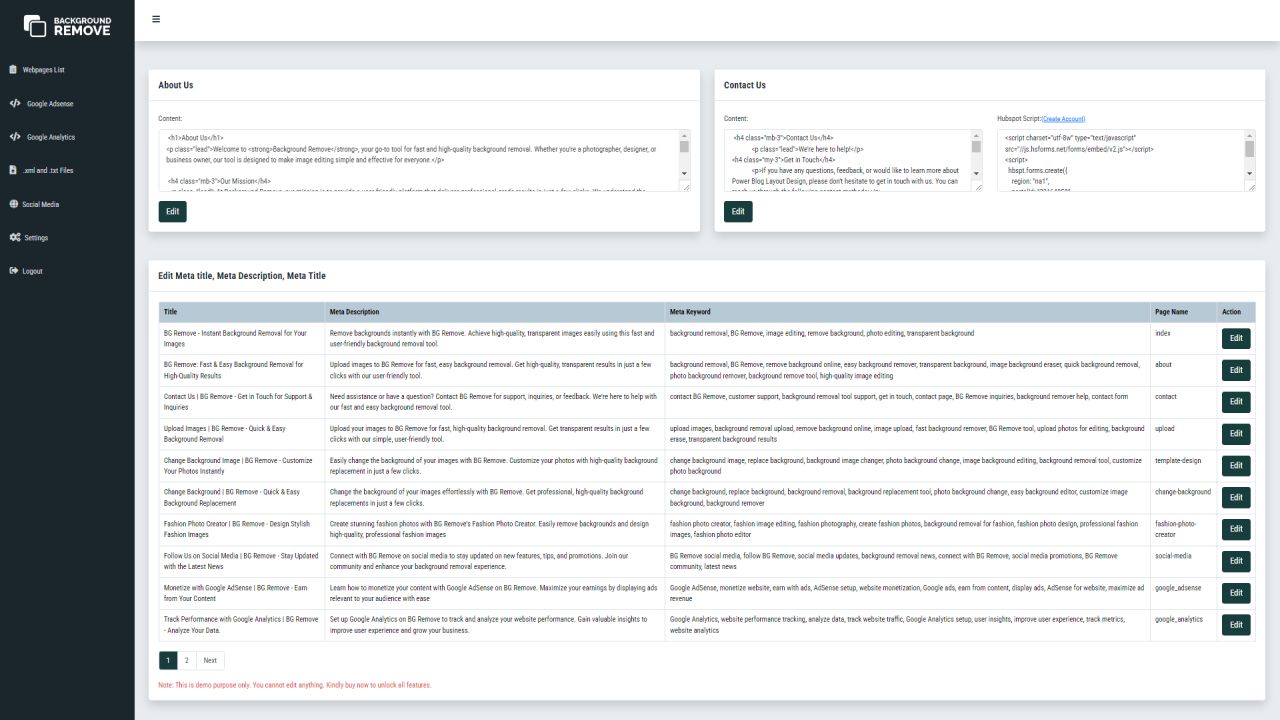Open the HubSpot Create Account link
The image size is (1280, 720).
click(x=1063, y=119)
